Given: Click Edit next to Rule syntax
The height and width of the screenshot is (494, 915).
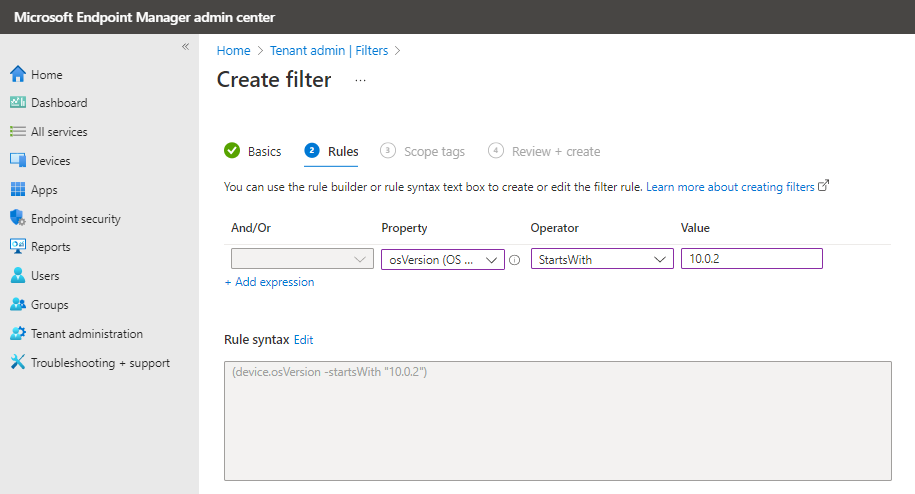Looking at the screenshot, I should pos(303,339).
